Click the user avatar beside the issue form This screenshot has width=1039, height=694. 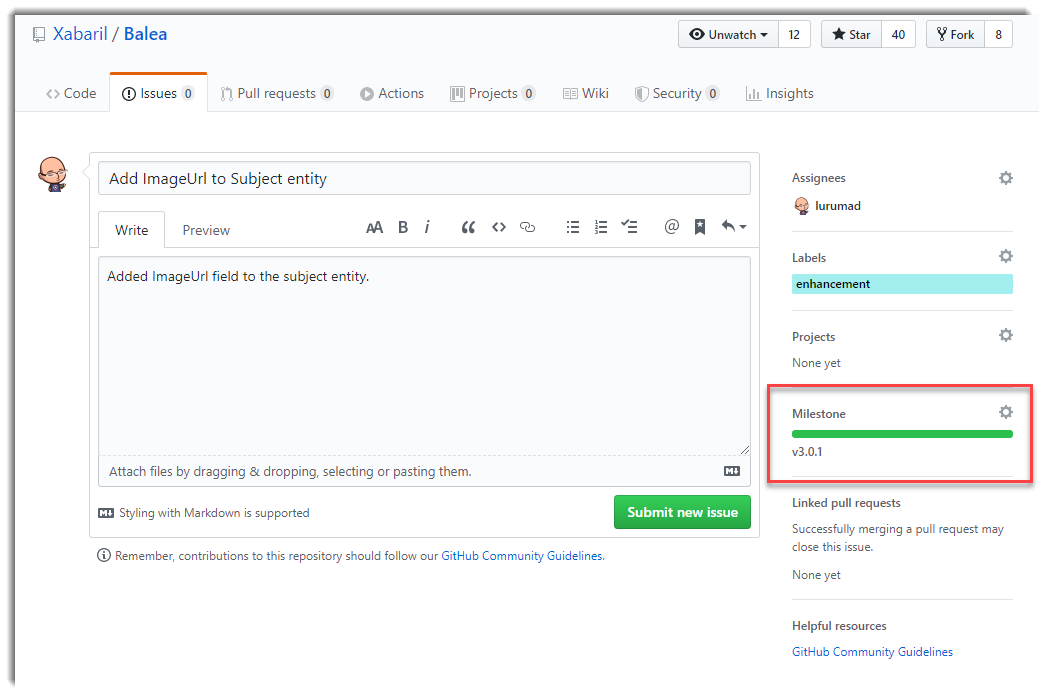53,174
